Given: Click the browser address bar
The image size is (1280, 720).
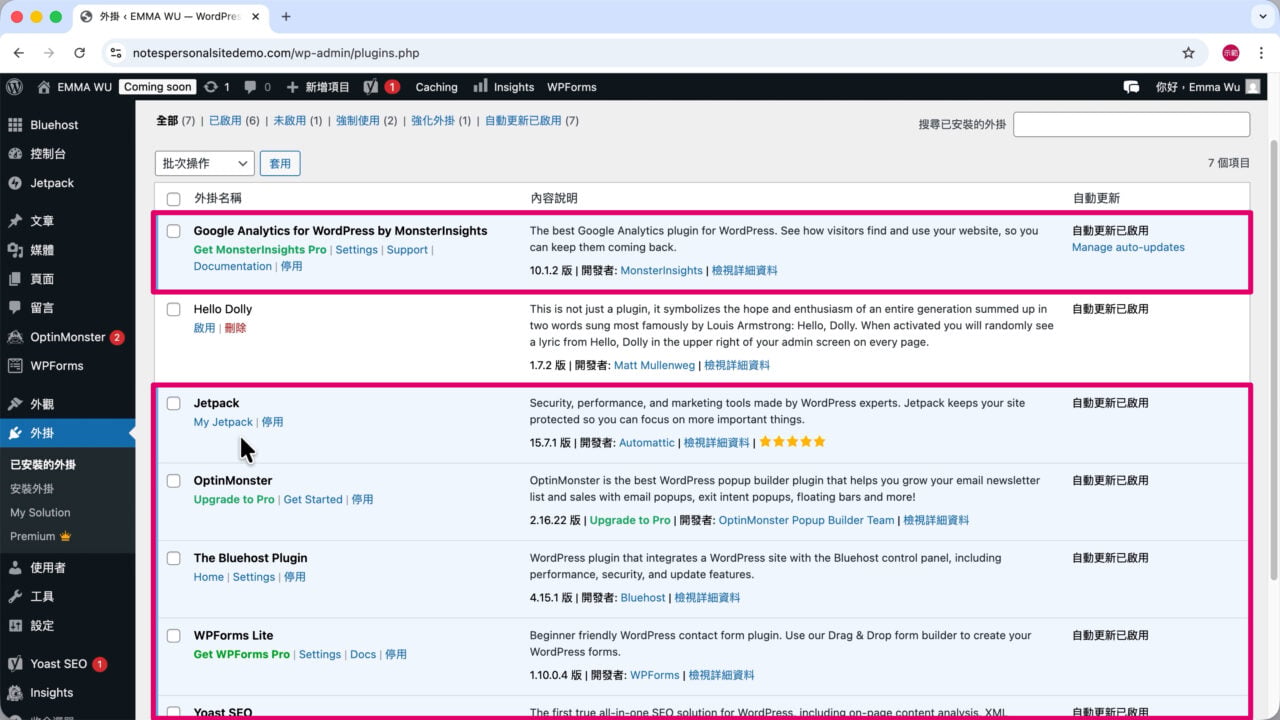Looking at the screenshot, I should [x=640, y=53].
